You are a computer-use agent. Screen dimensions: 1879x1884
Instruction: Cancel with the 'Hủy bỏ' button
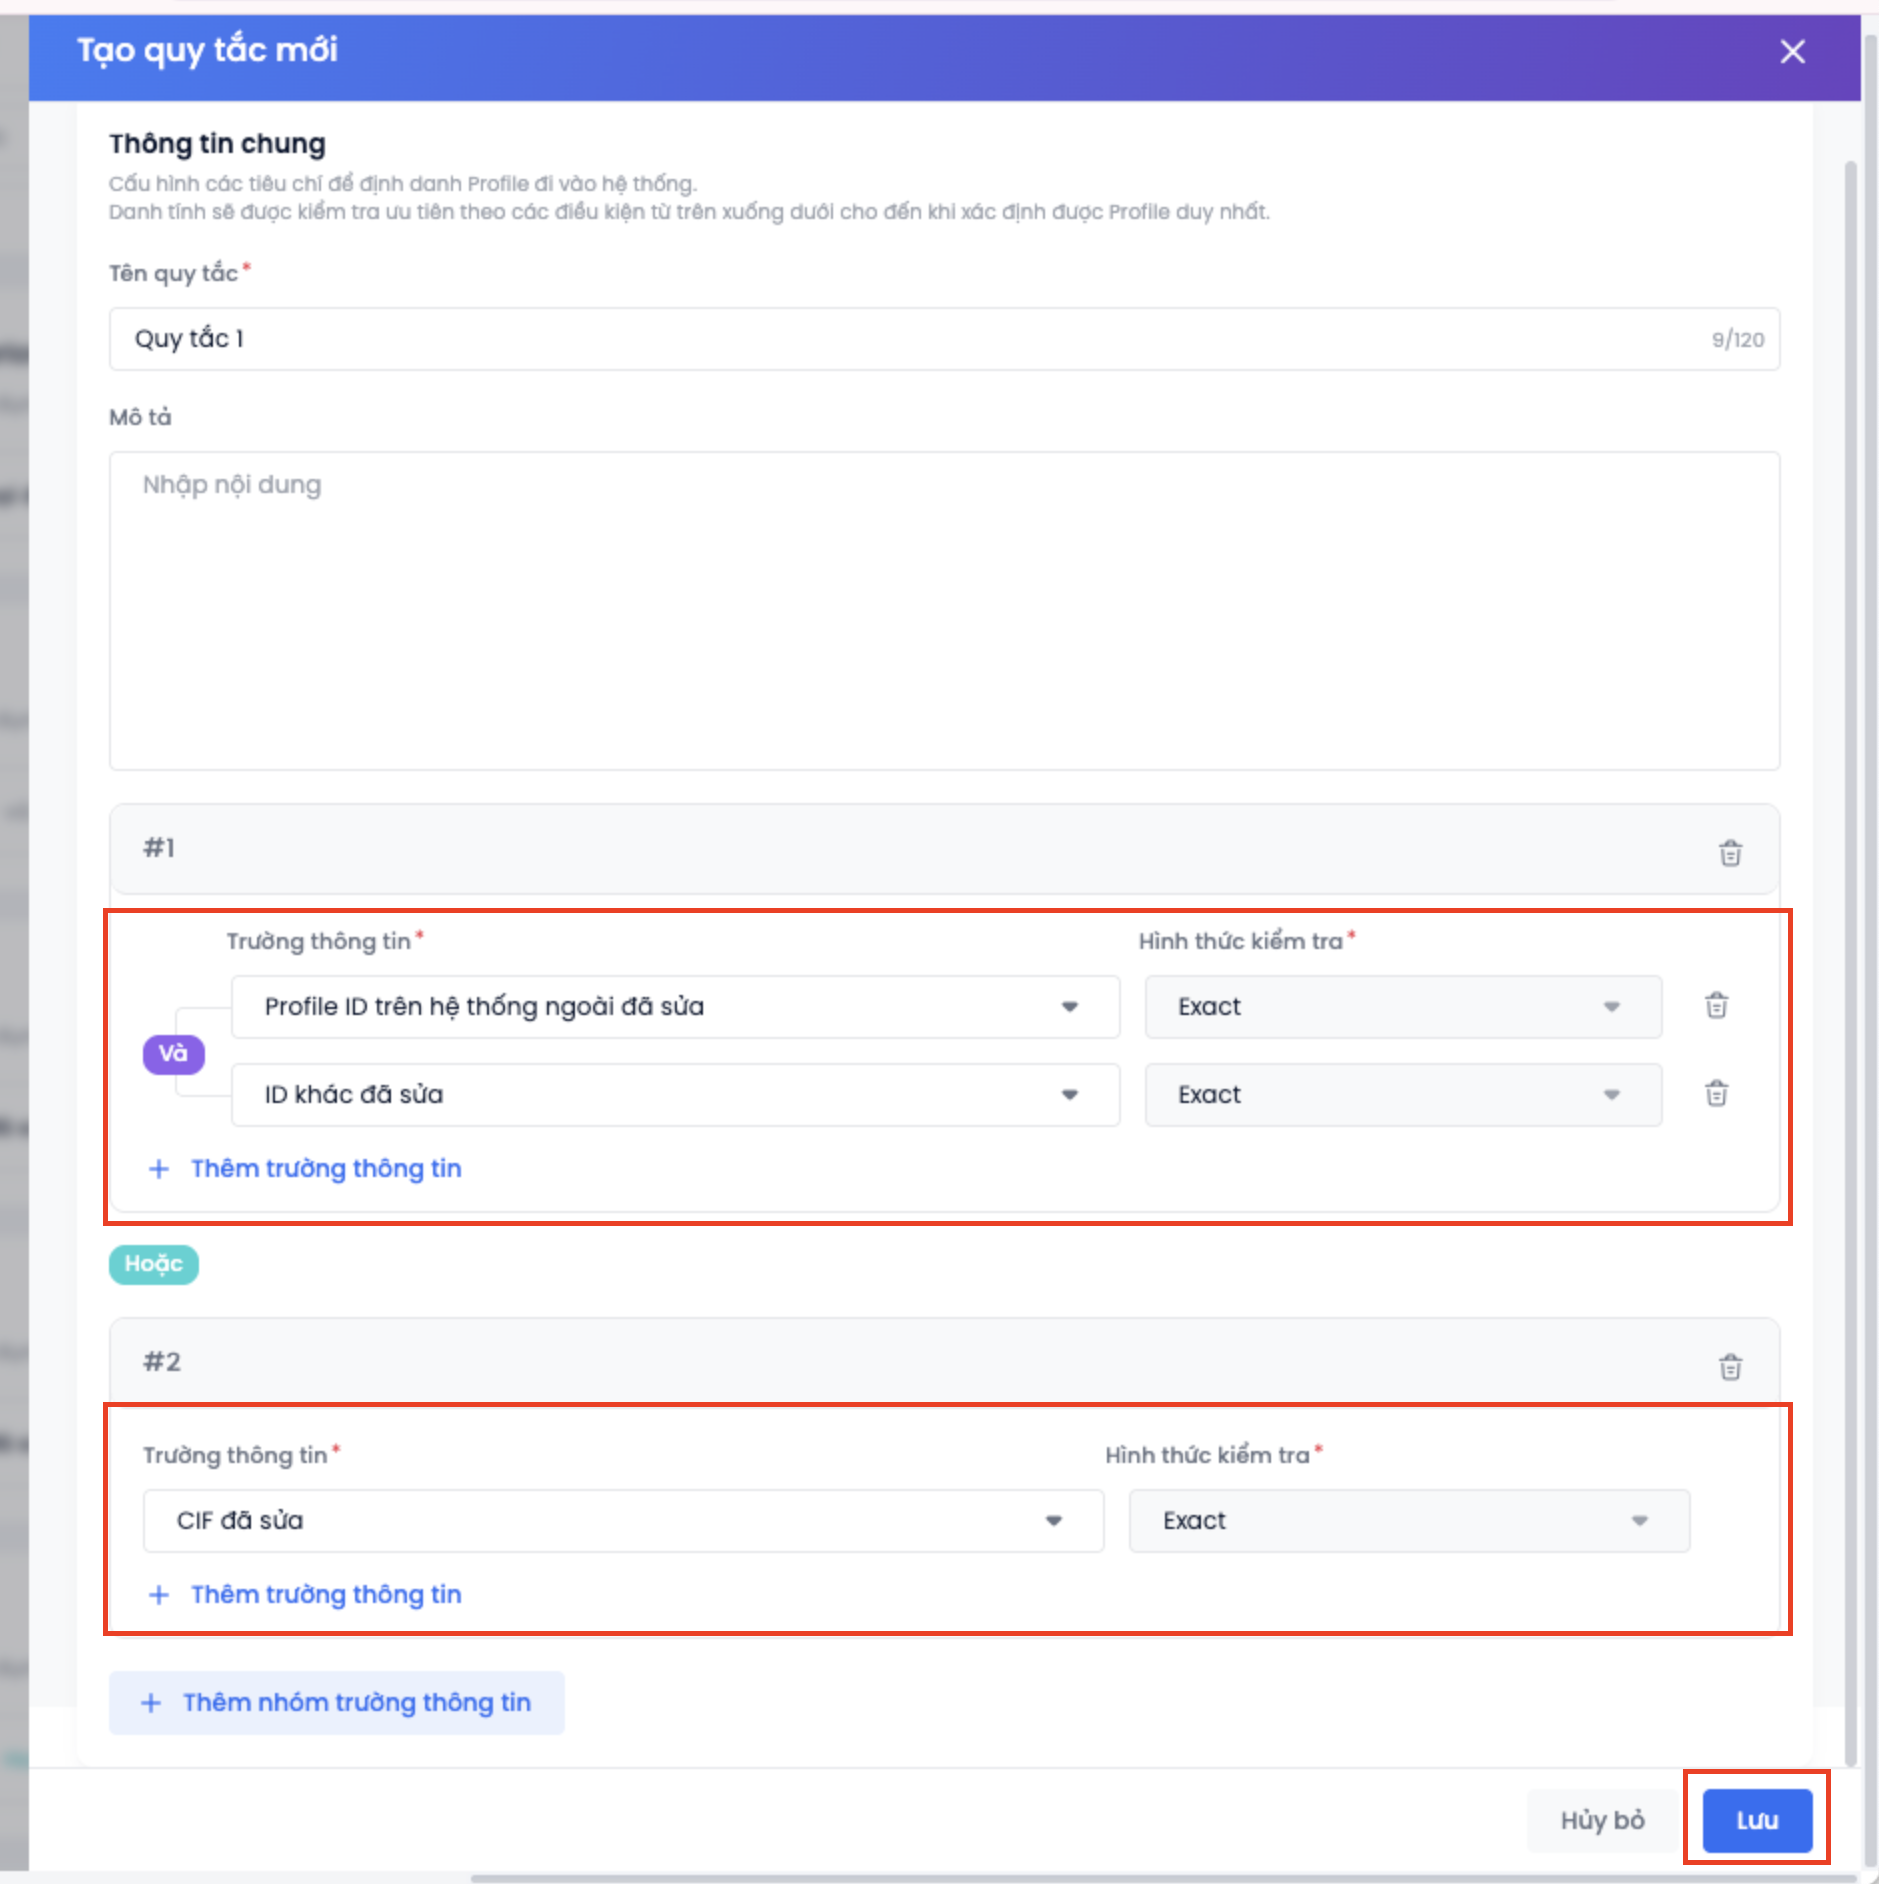1602,1820
